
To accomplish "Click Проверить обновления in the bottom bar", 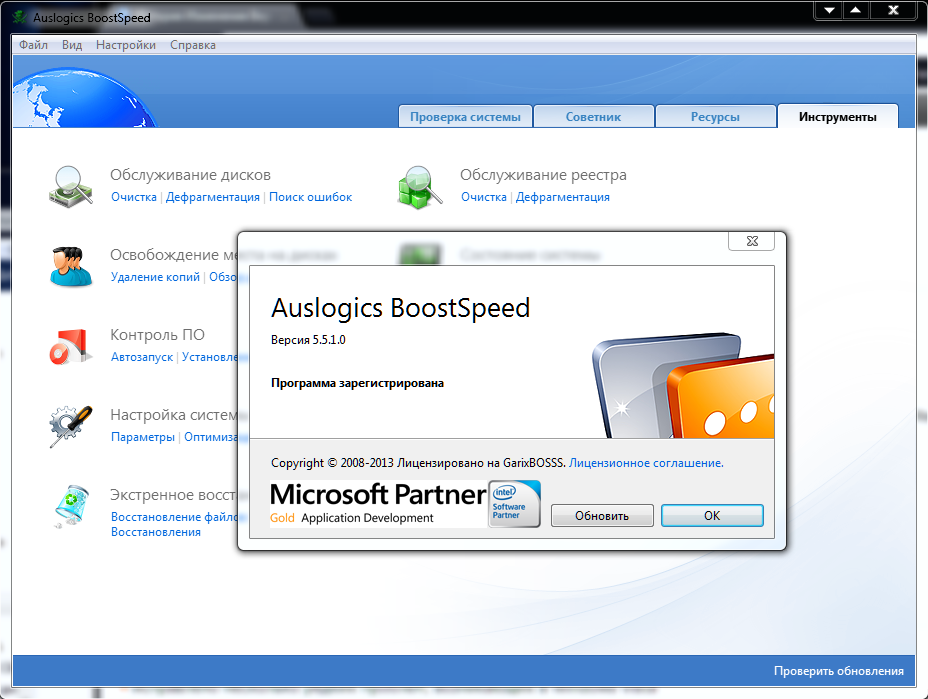I will (x=839, y=671).
